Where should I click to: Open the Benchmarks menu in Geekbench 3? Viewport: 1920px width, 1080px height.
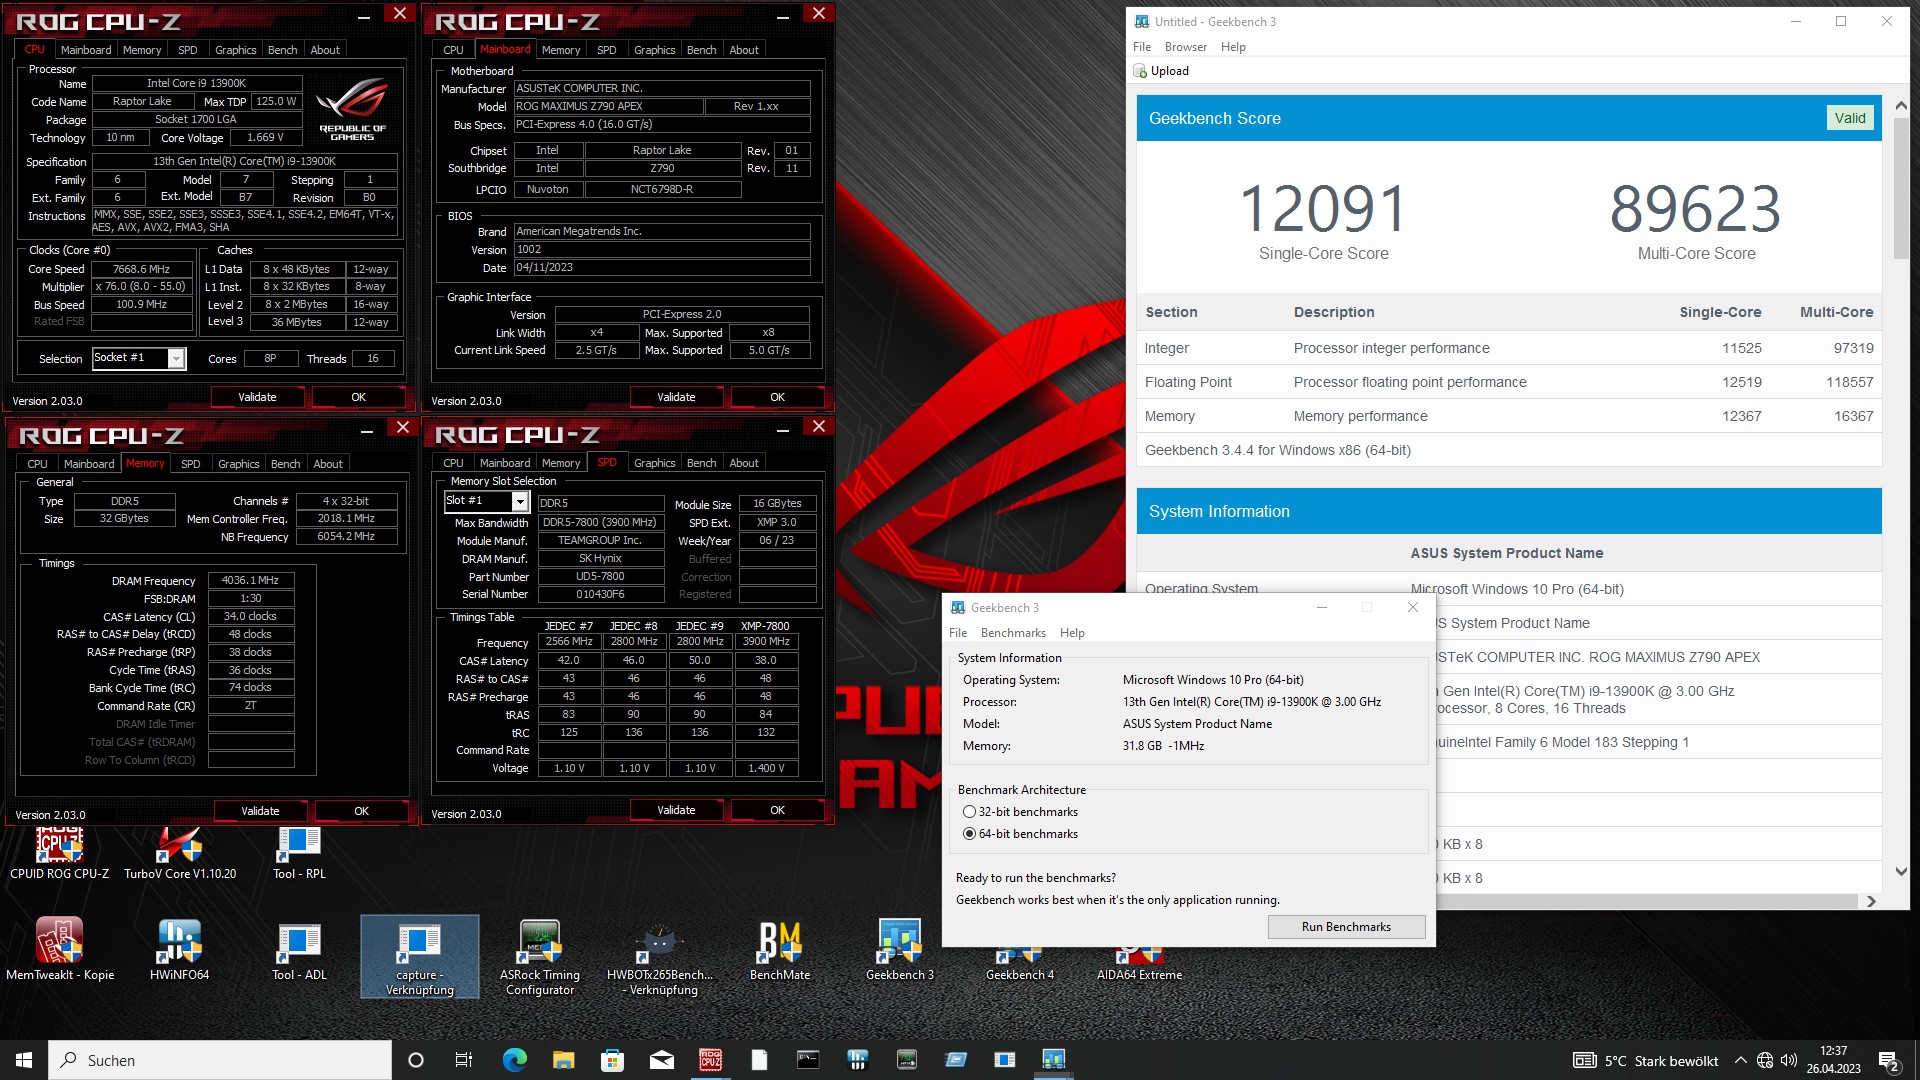point(1013,633)
